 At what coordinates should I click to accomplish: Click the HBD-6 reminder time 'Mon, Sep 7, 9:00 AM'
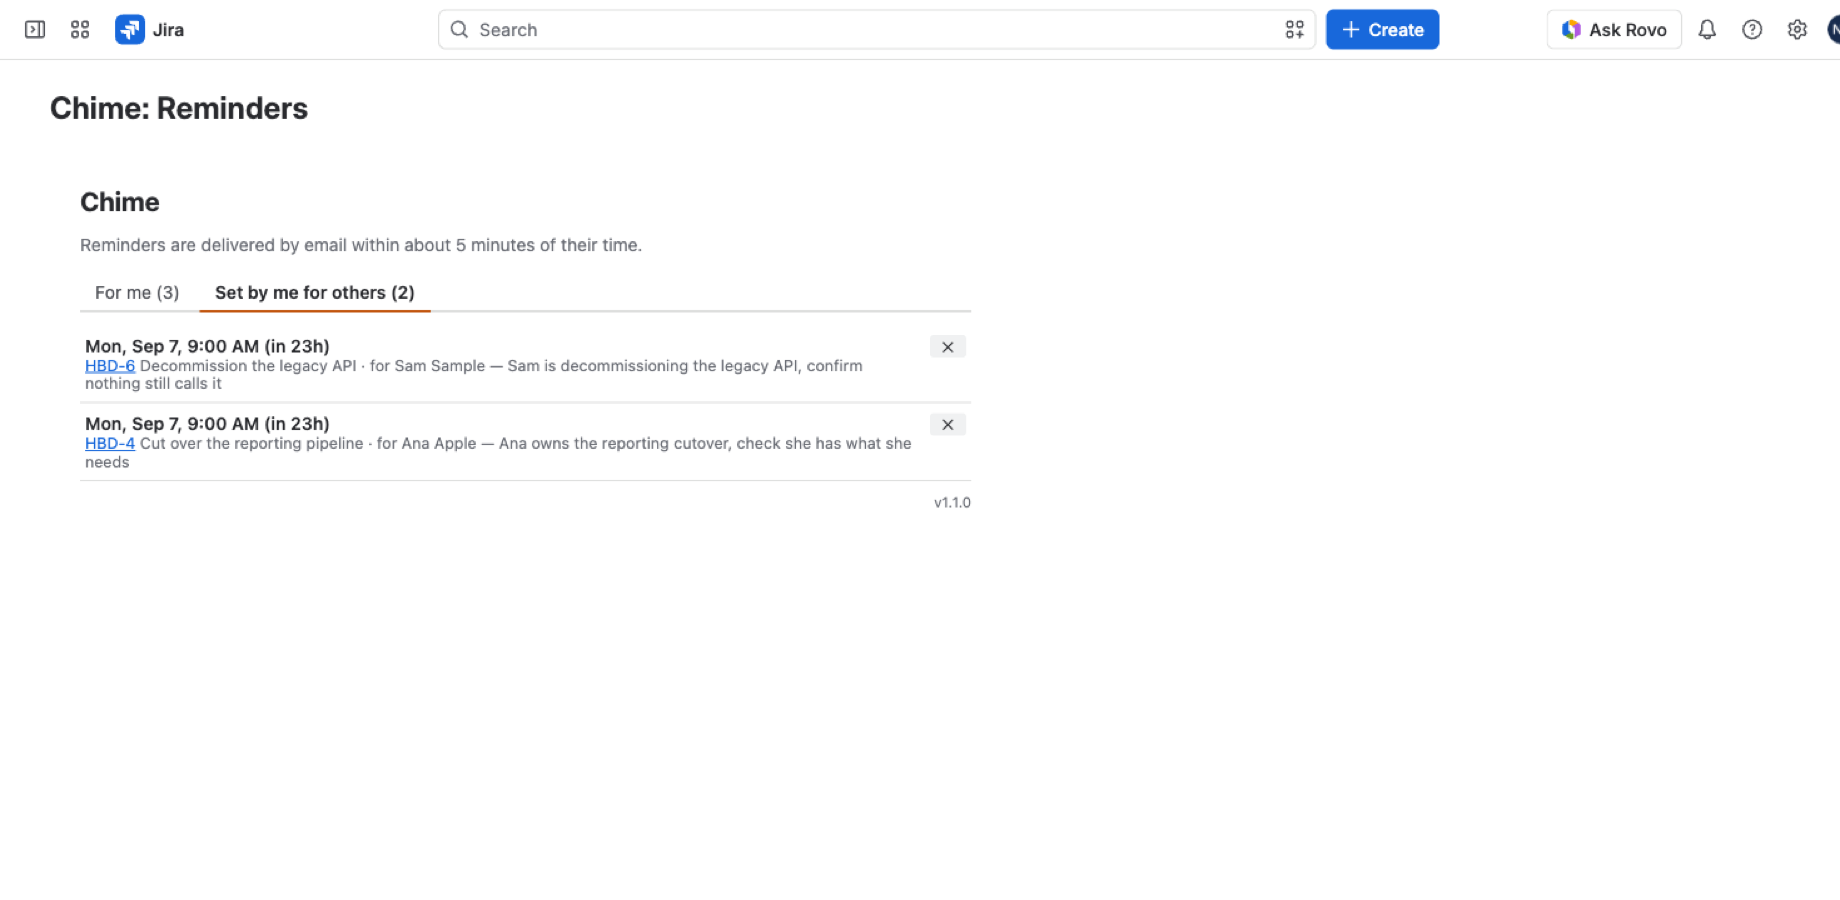[x=172, y=346]
